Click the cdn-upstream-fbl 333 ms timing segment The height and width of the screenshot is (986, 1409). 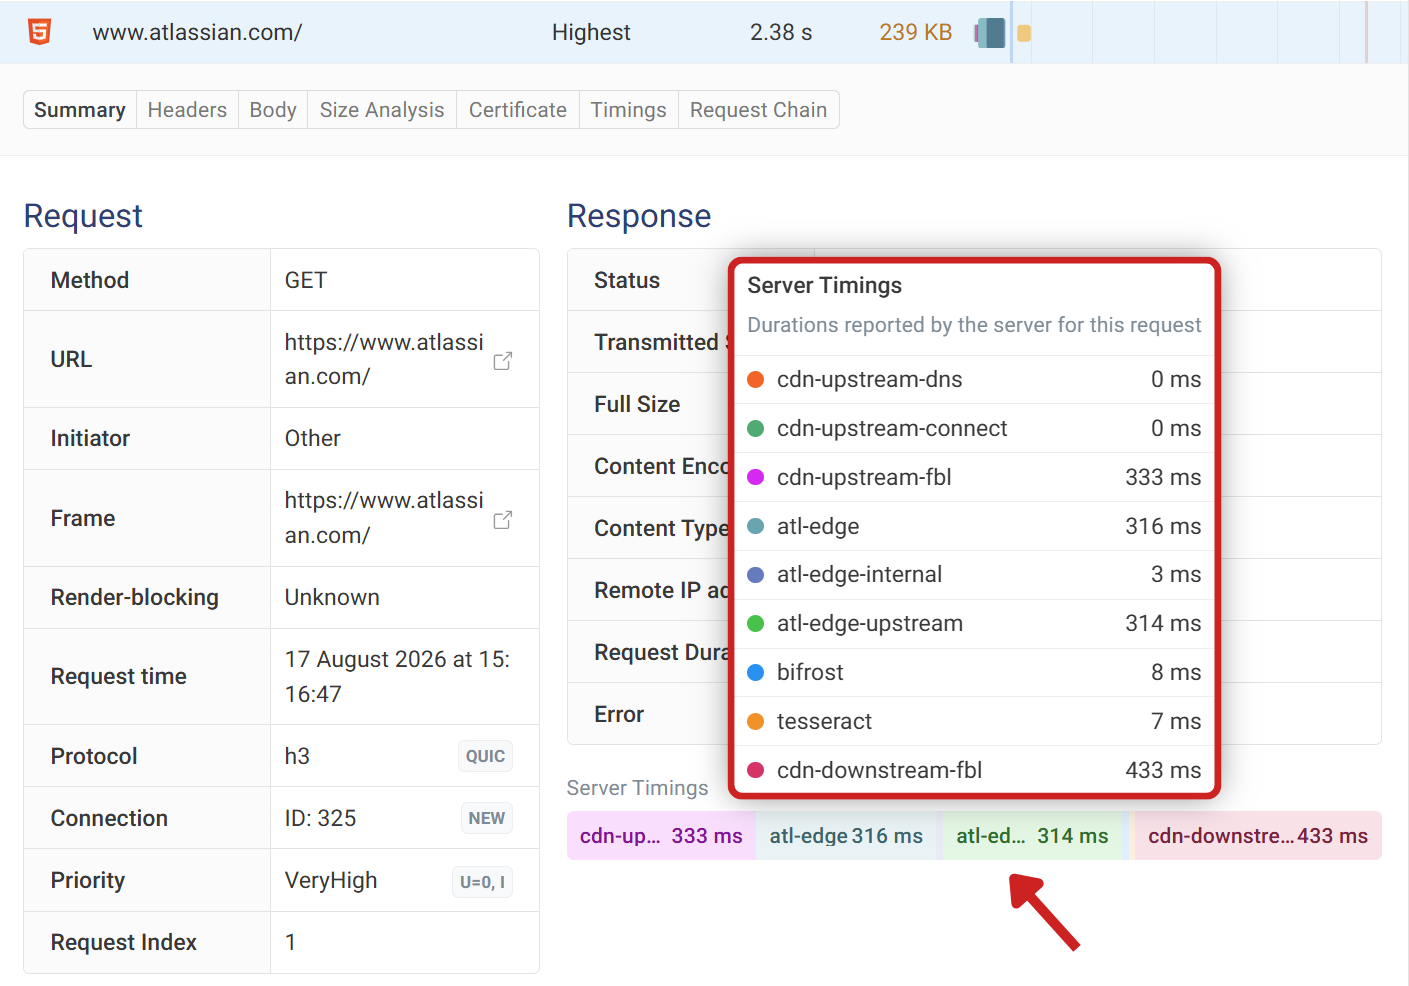tap(661, 836)
